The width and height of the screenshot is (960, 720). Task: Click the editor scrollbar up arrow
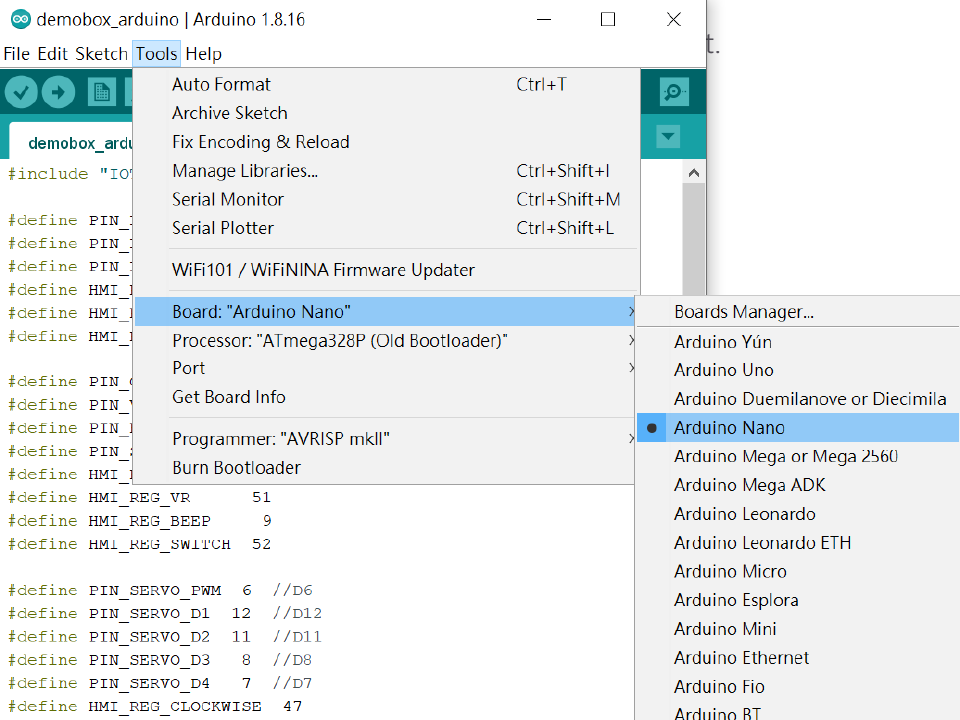pyautogui.click(x=694, y=173)
